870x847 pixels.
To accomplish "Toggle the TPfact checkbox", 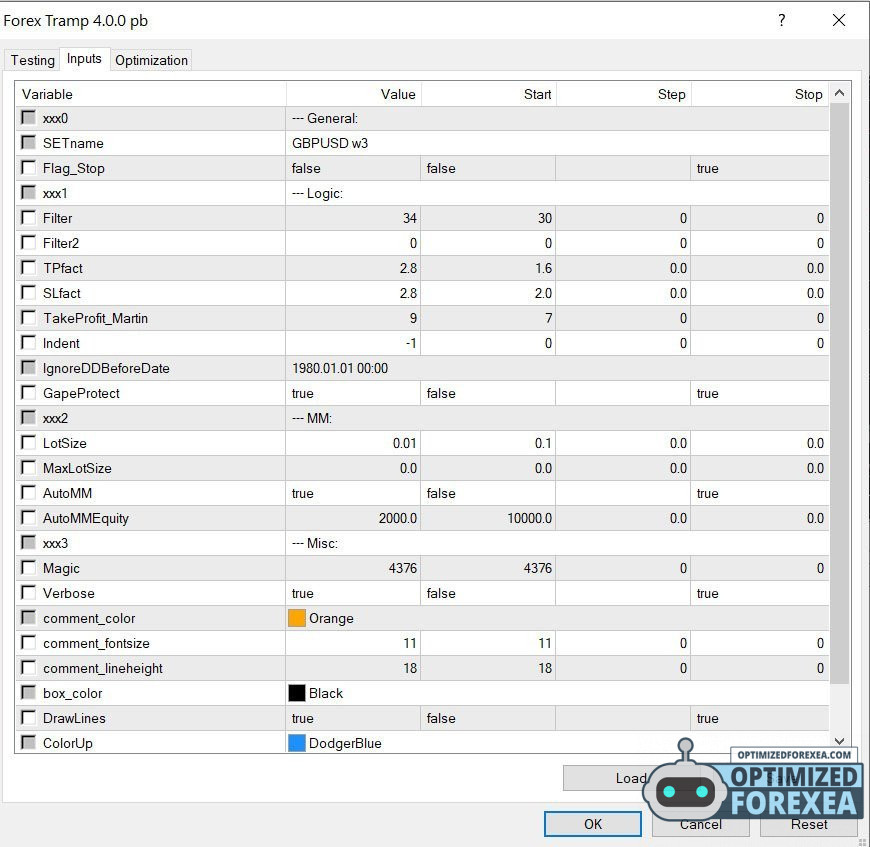I will tap(28, 267).
